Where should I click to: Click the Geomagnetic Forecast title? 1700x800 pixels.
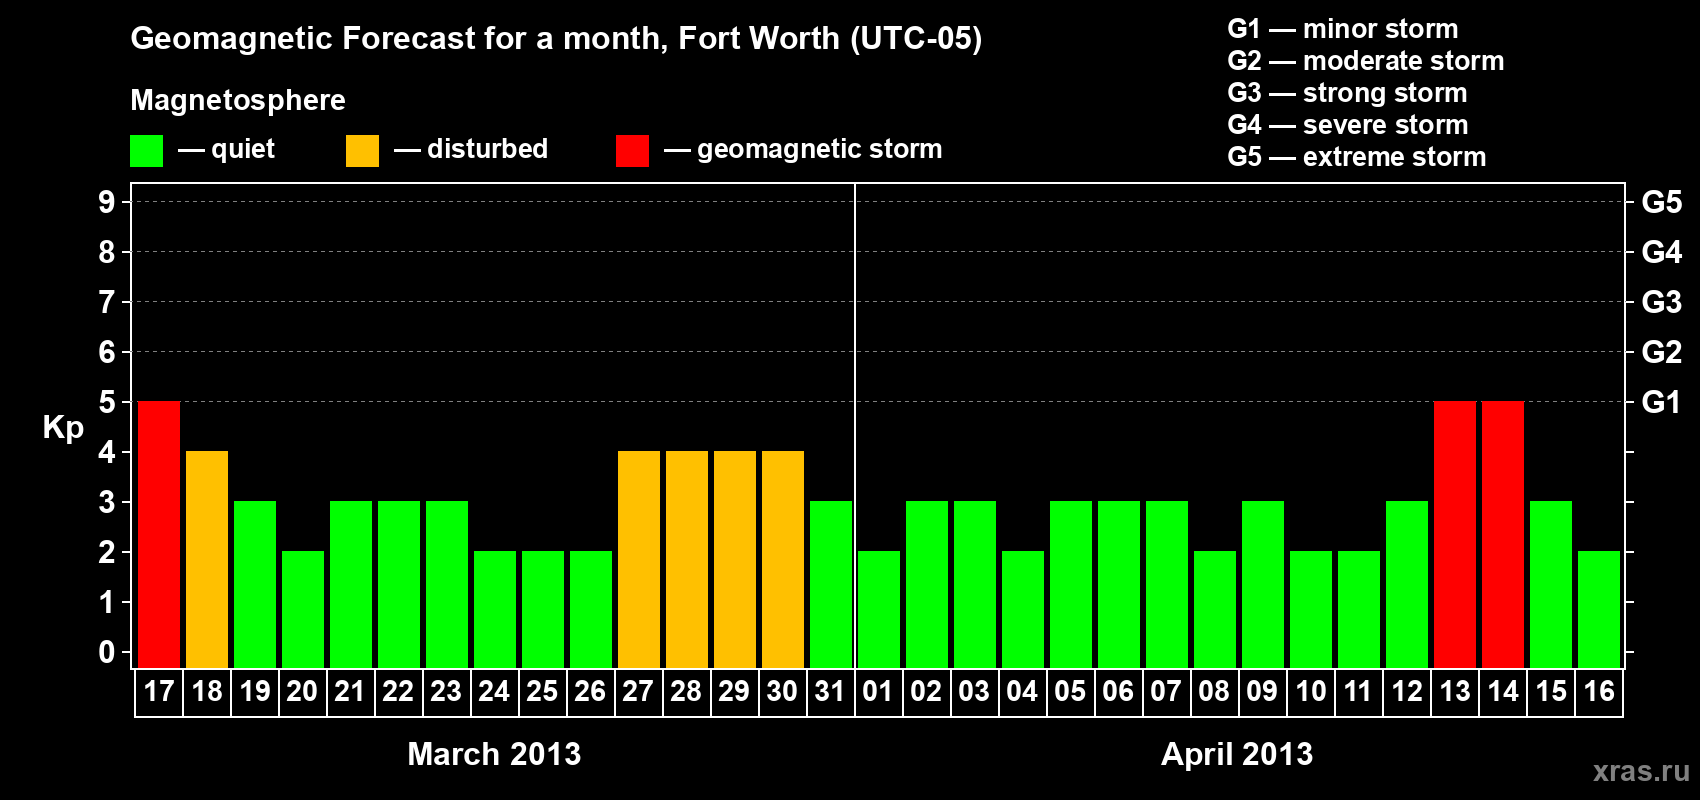(556, 38)
